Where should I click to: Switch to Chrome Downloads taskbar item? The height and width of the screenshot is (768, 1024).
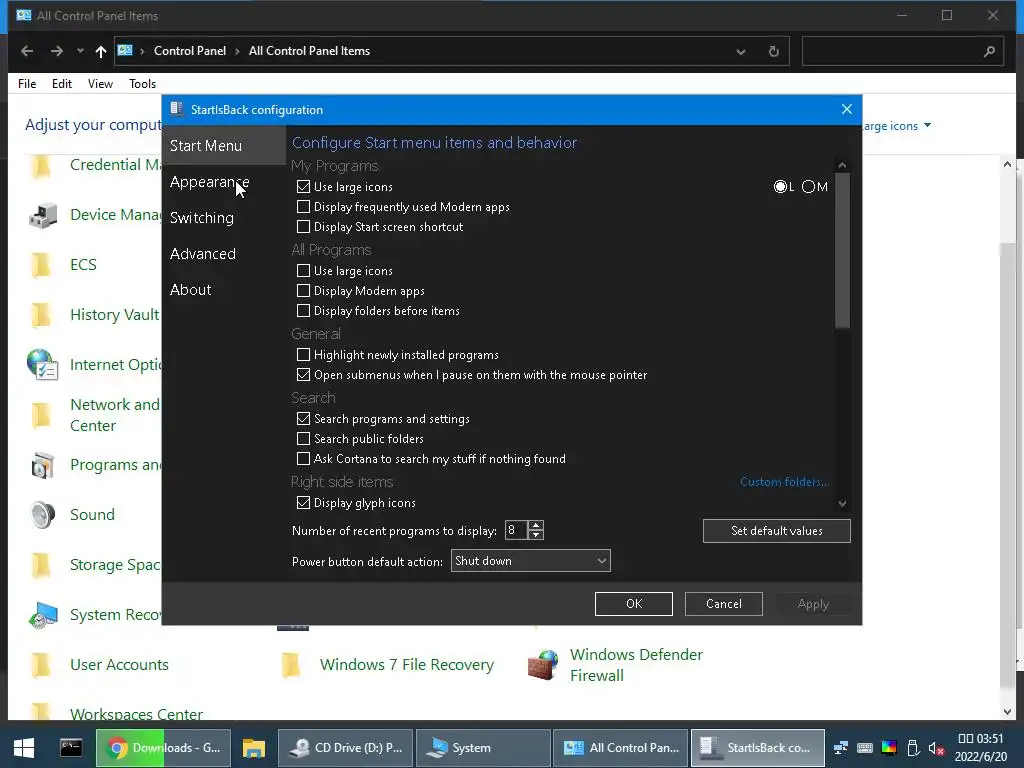[163, 748]
